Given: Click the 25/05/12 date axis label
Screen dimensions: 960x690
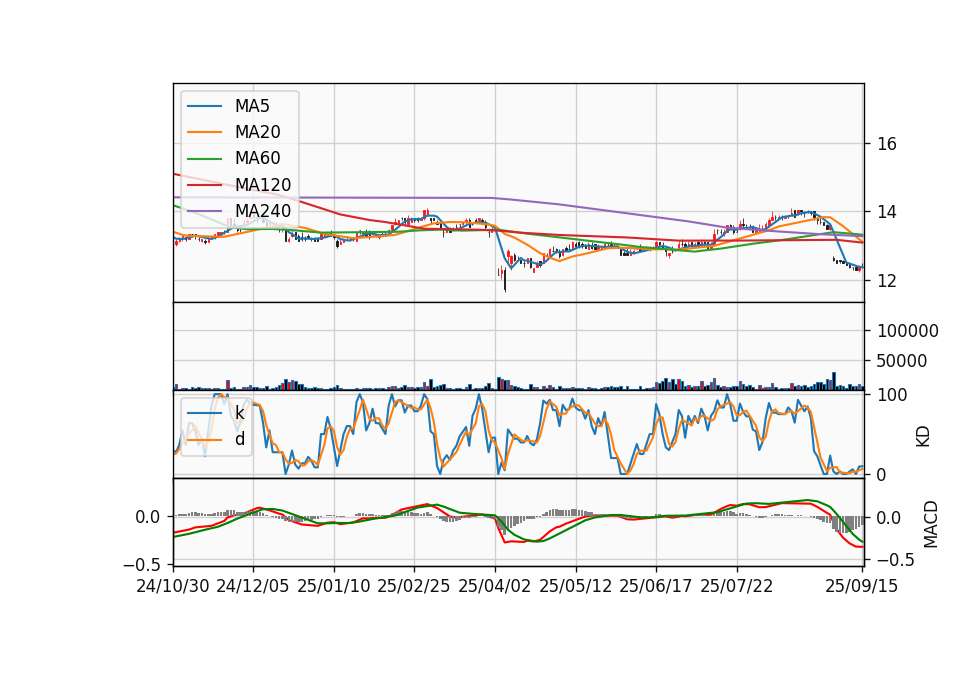Looking at the screenshot, I should pos(576,586).
